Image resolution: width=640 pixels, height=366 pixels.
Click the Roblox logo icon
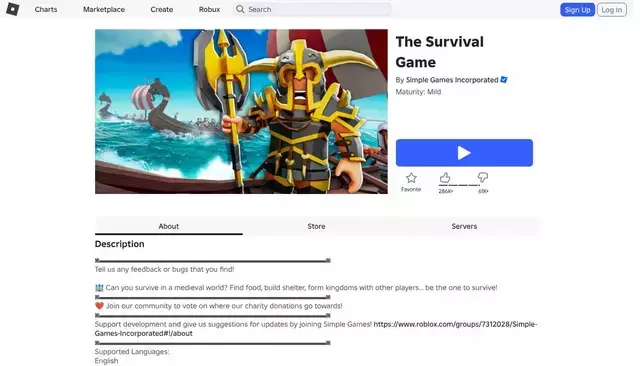13,9
